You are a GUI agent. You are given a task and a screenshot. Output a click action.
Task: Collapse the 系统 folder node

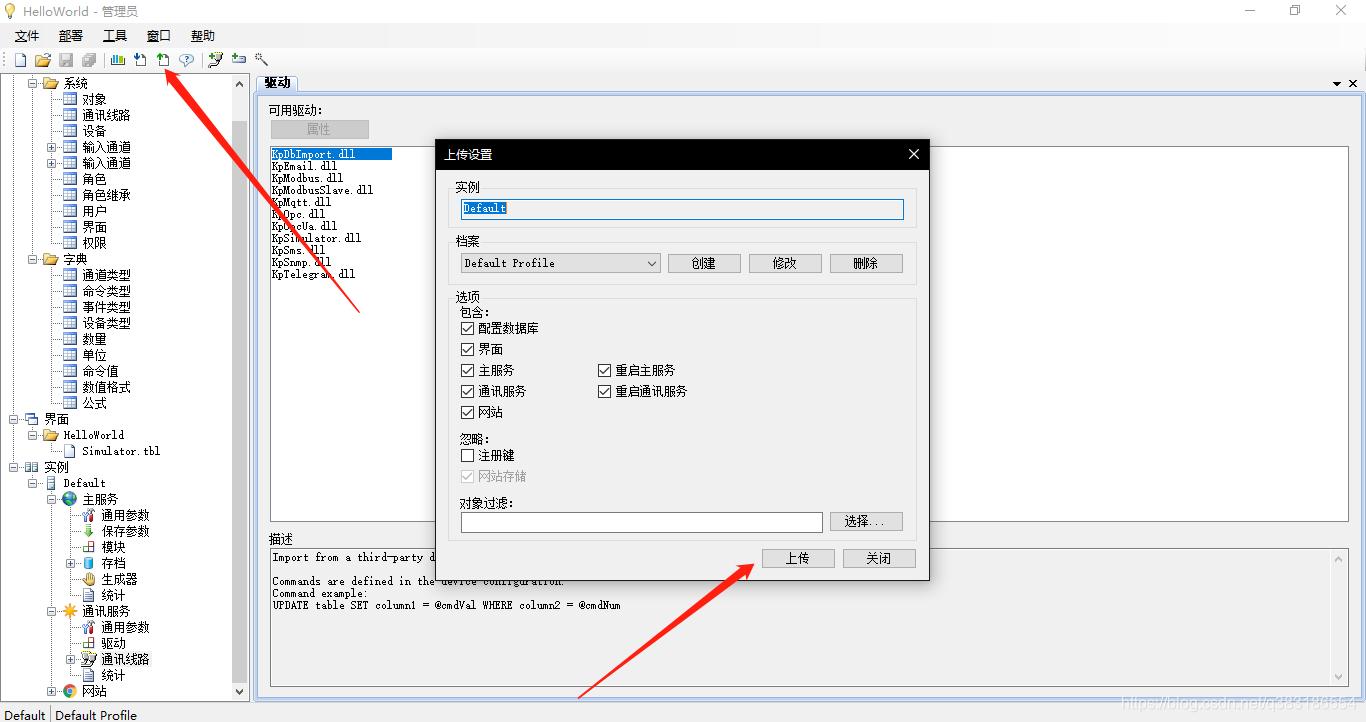click(33, 83)
